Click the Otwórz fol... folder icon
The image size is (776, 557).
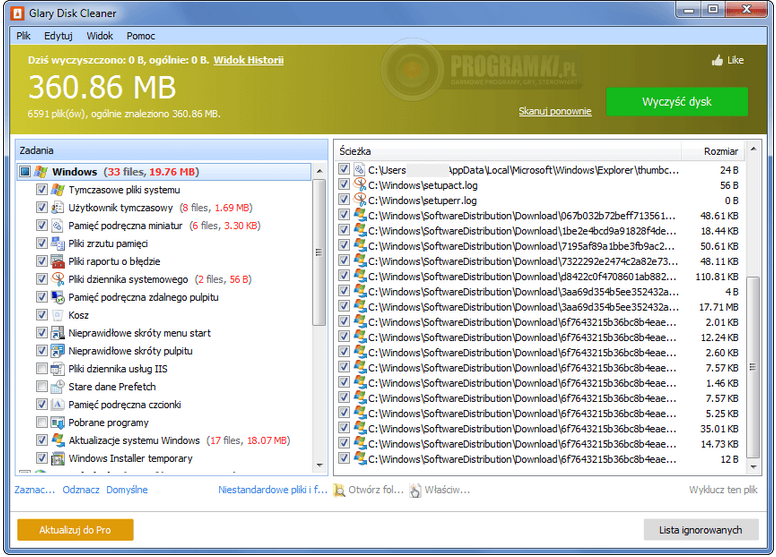339,490
